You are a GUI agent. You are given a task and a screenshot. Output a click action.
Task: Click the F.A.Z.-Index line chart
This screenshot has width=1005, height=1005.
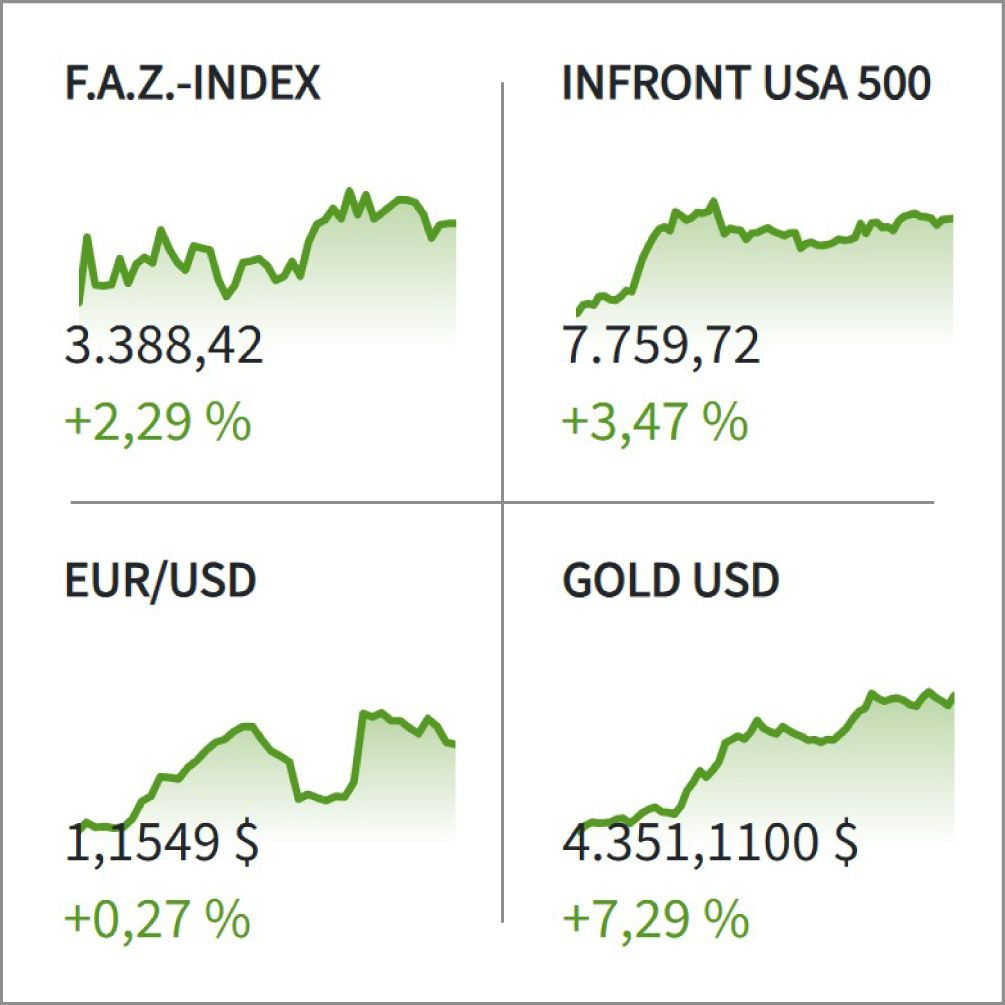(267, 263)
